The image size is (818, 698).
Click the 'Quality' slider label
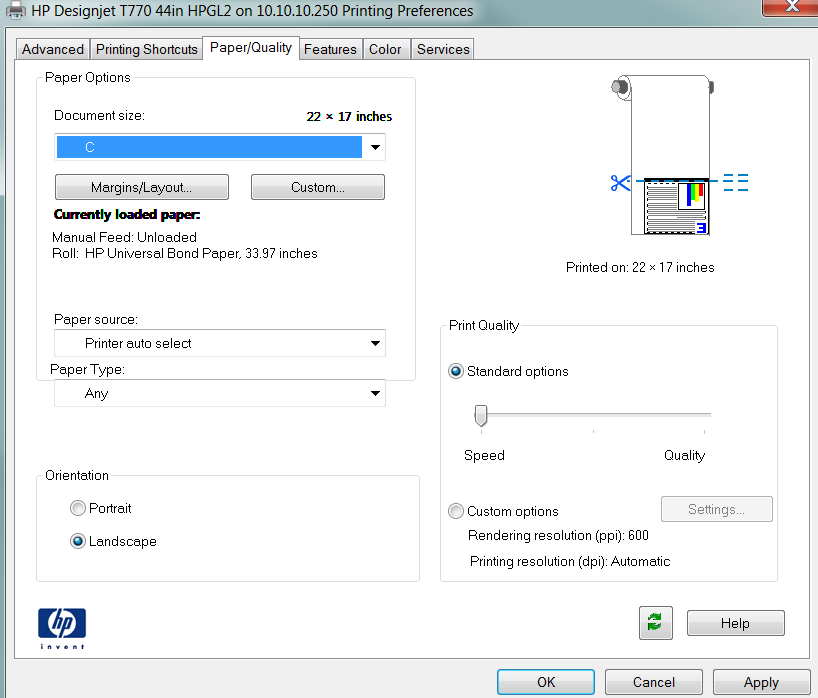684,455
